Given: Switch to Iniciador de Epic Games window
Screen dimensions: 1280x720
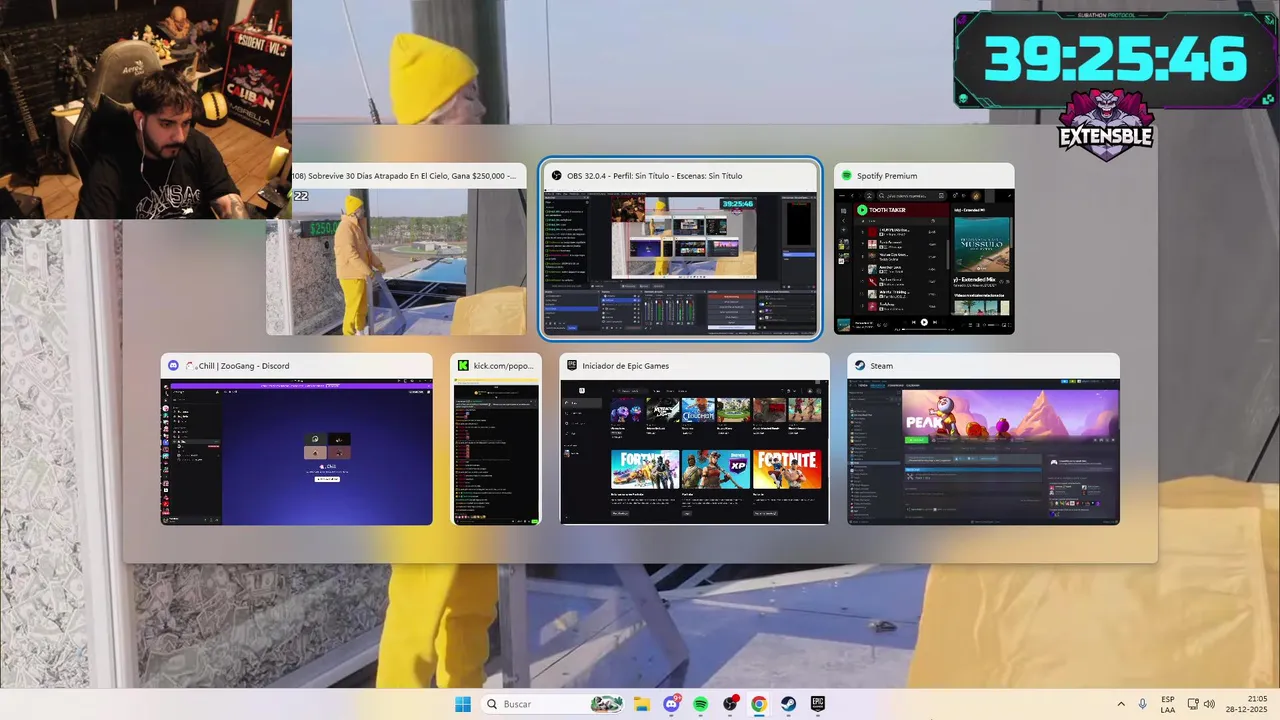Looking at the screenshot, I should coord(694,439).
